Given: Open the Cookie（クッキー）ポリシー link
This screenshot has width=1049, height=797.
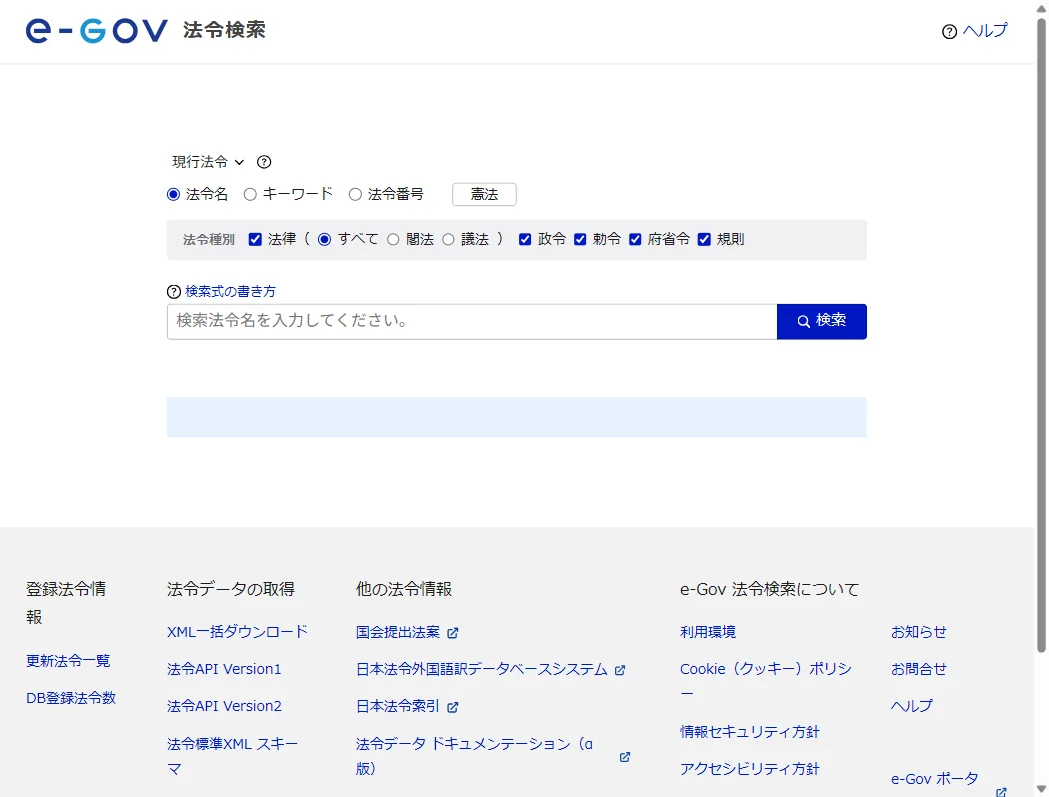Looking at the screenshot, I should coord(765,681).
